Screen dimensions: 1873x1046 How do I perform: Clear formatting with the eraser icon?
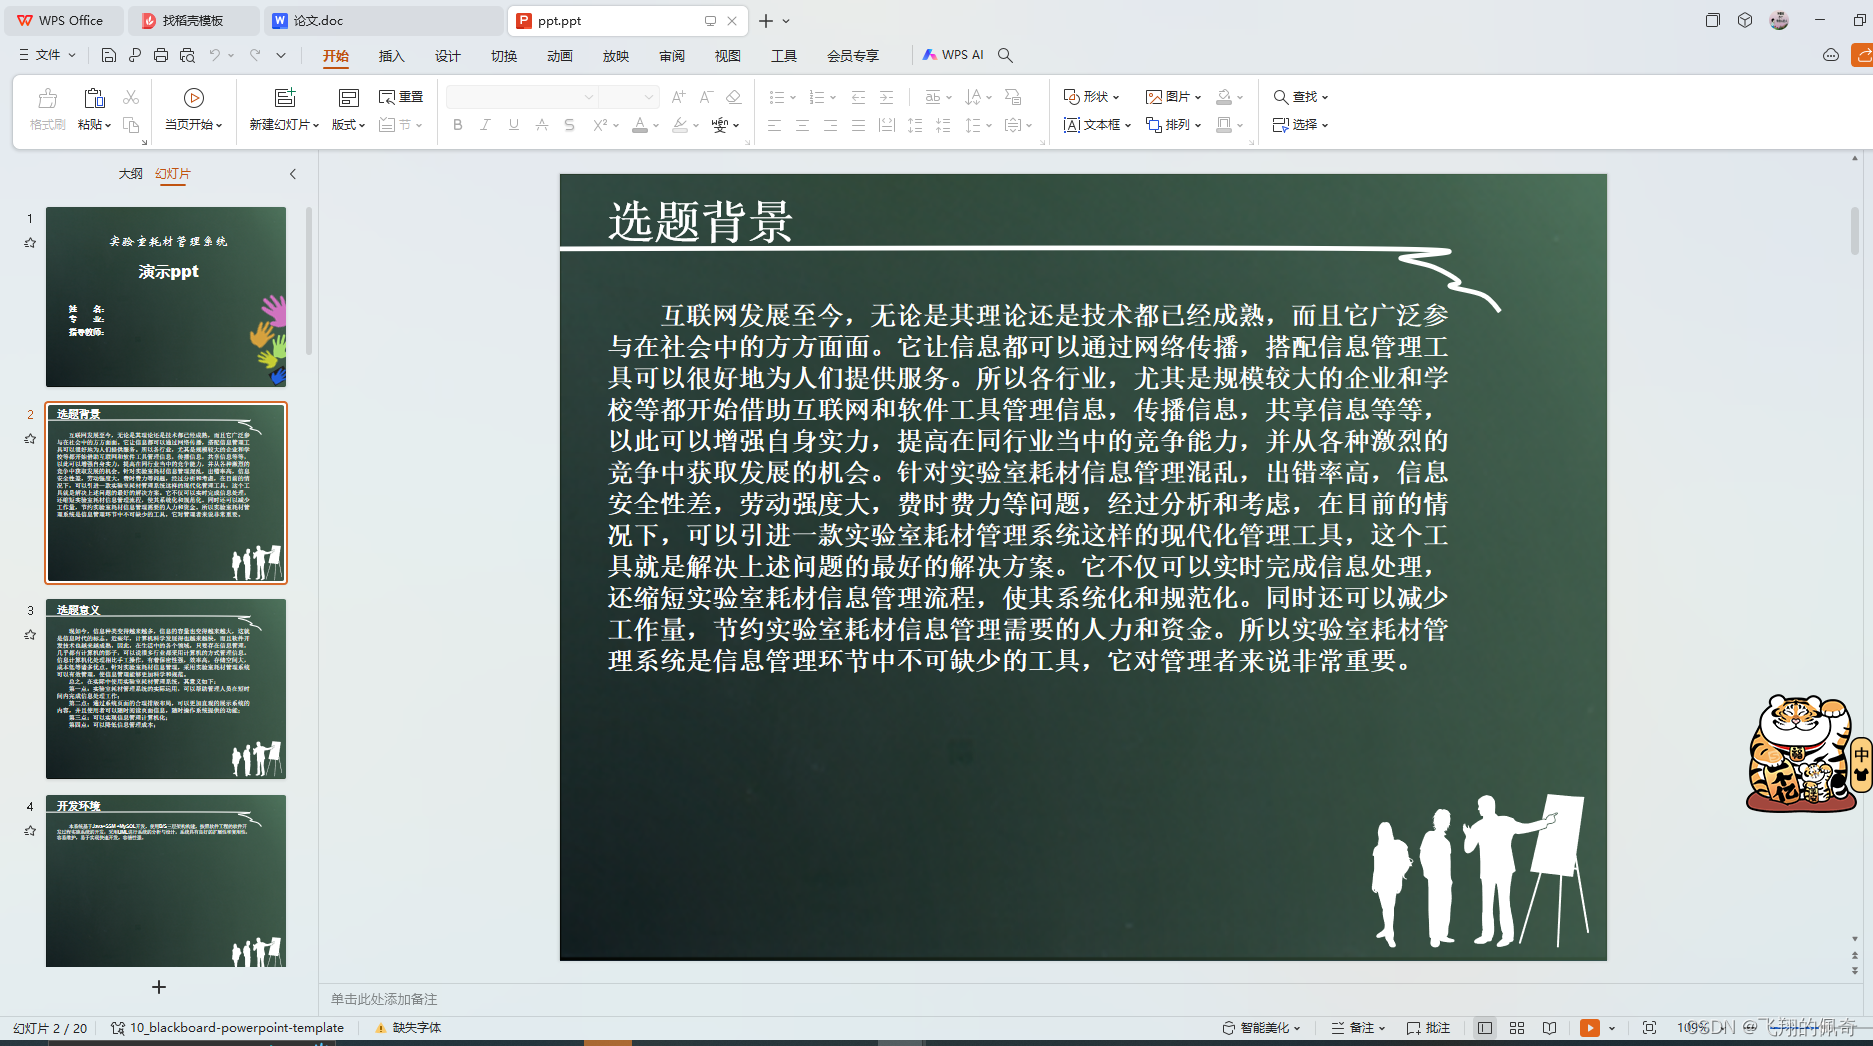pyautogui.click(x=733, y=97)
